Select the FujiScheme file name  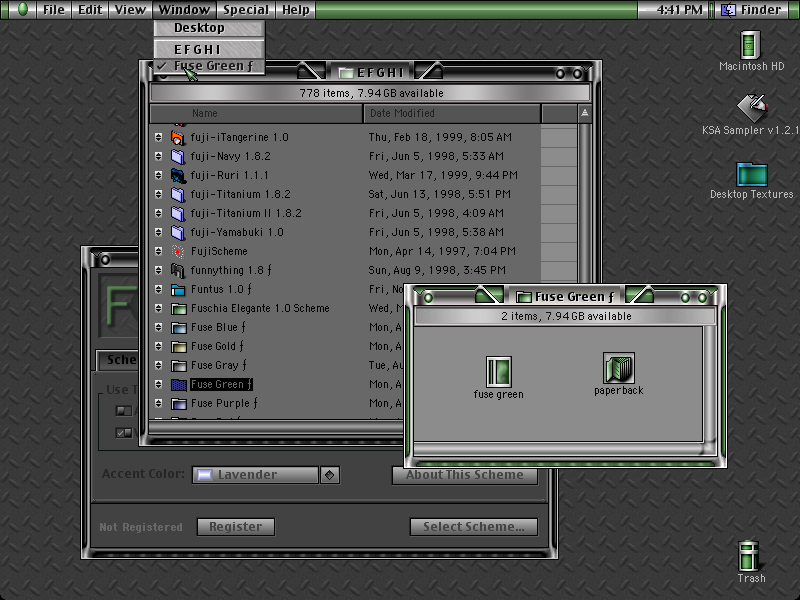point(219,251)
